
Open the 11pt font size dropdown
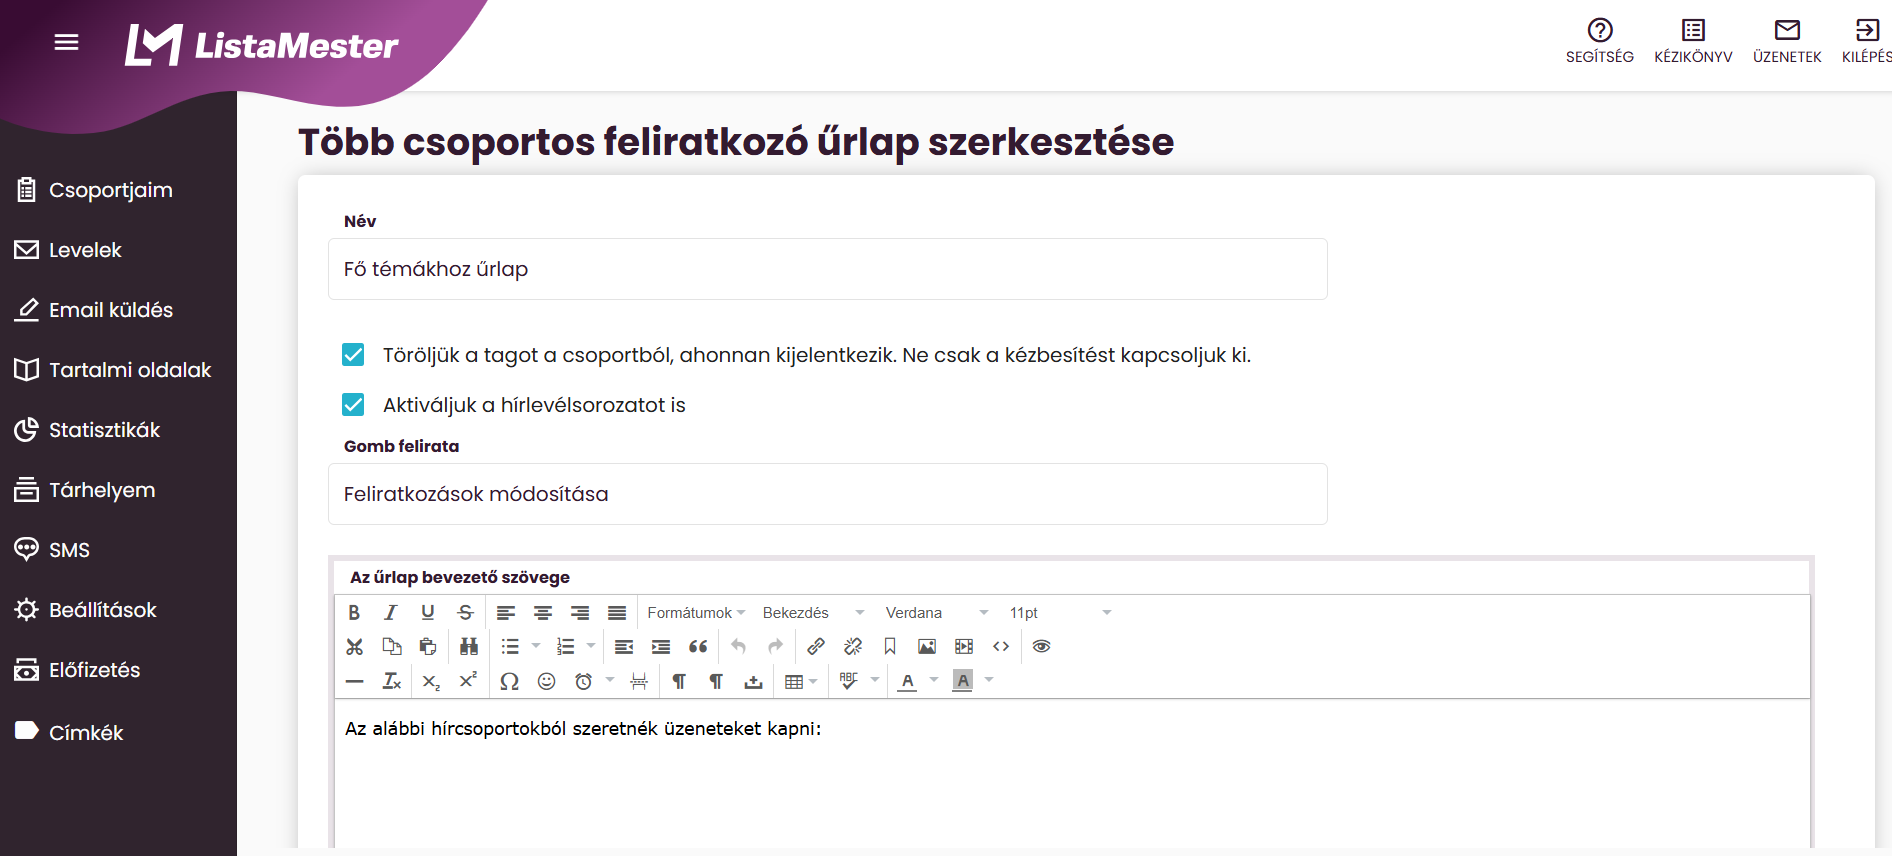point(1060,613)
